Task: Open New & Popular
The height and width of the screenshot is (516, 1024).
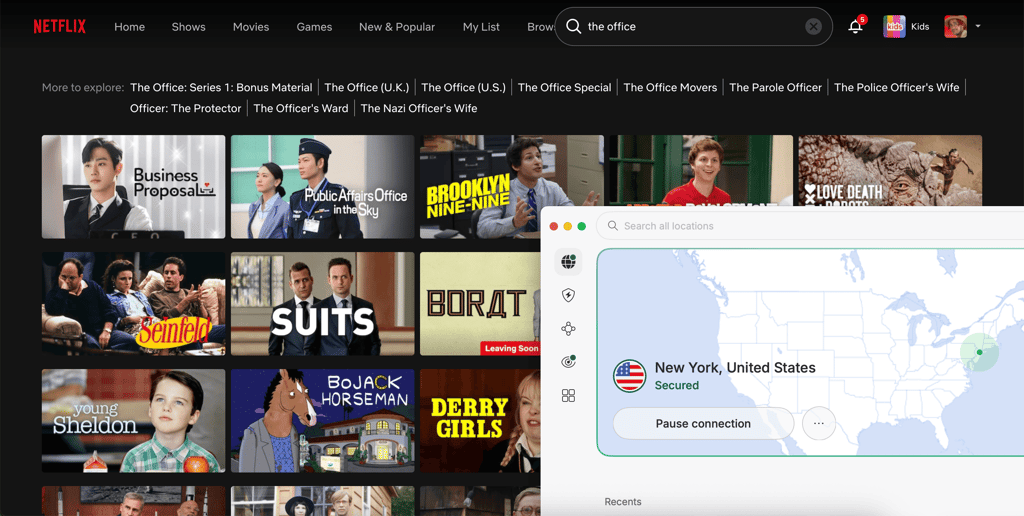Action: click(397, 27)
